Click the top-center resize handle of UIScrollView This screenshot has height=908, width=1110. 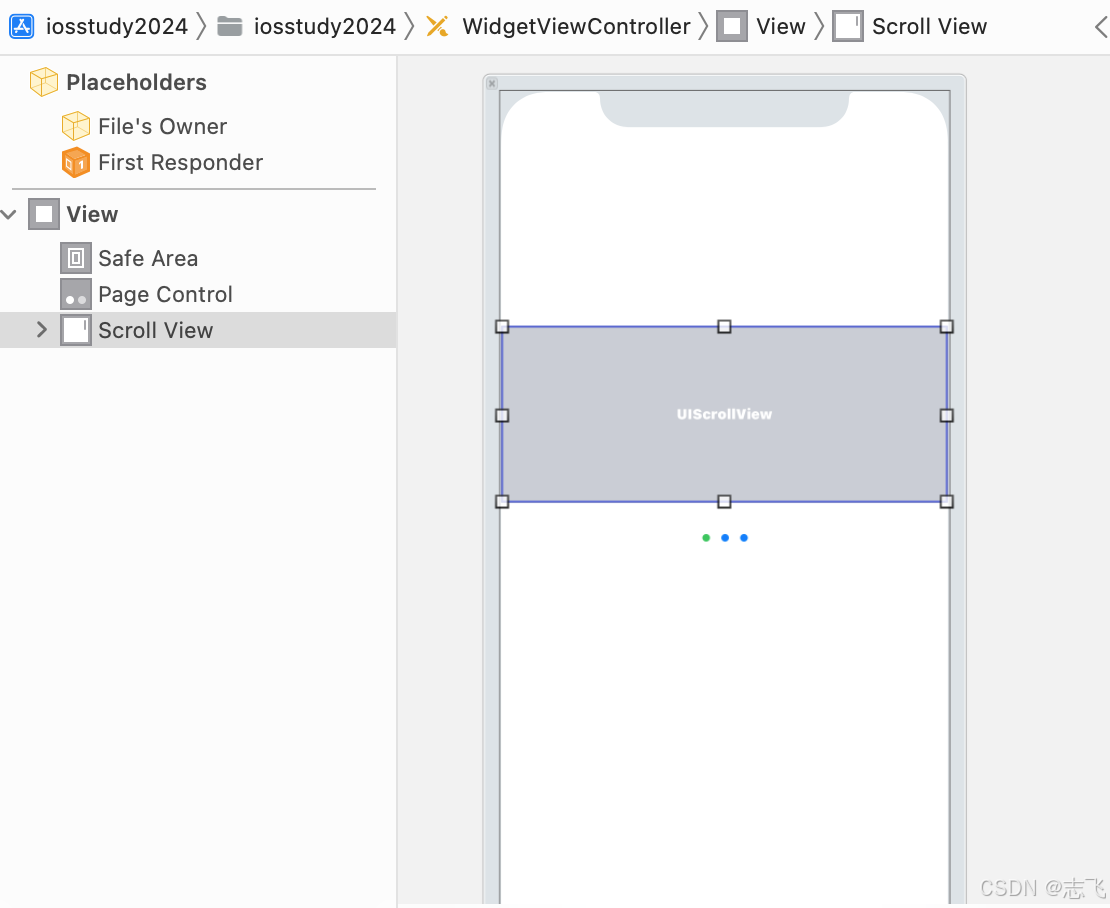click(x=724, y=326)
